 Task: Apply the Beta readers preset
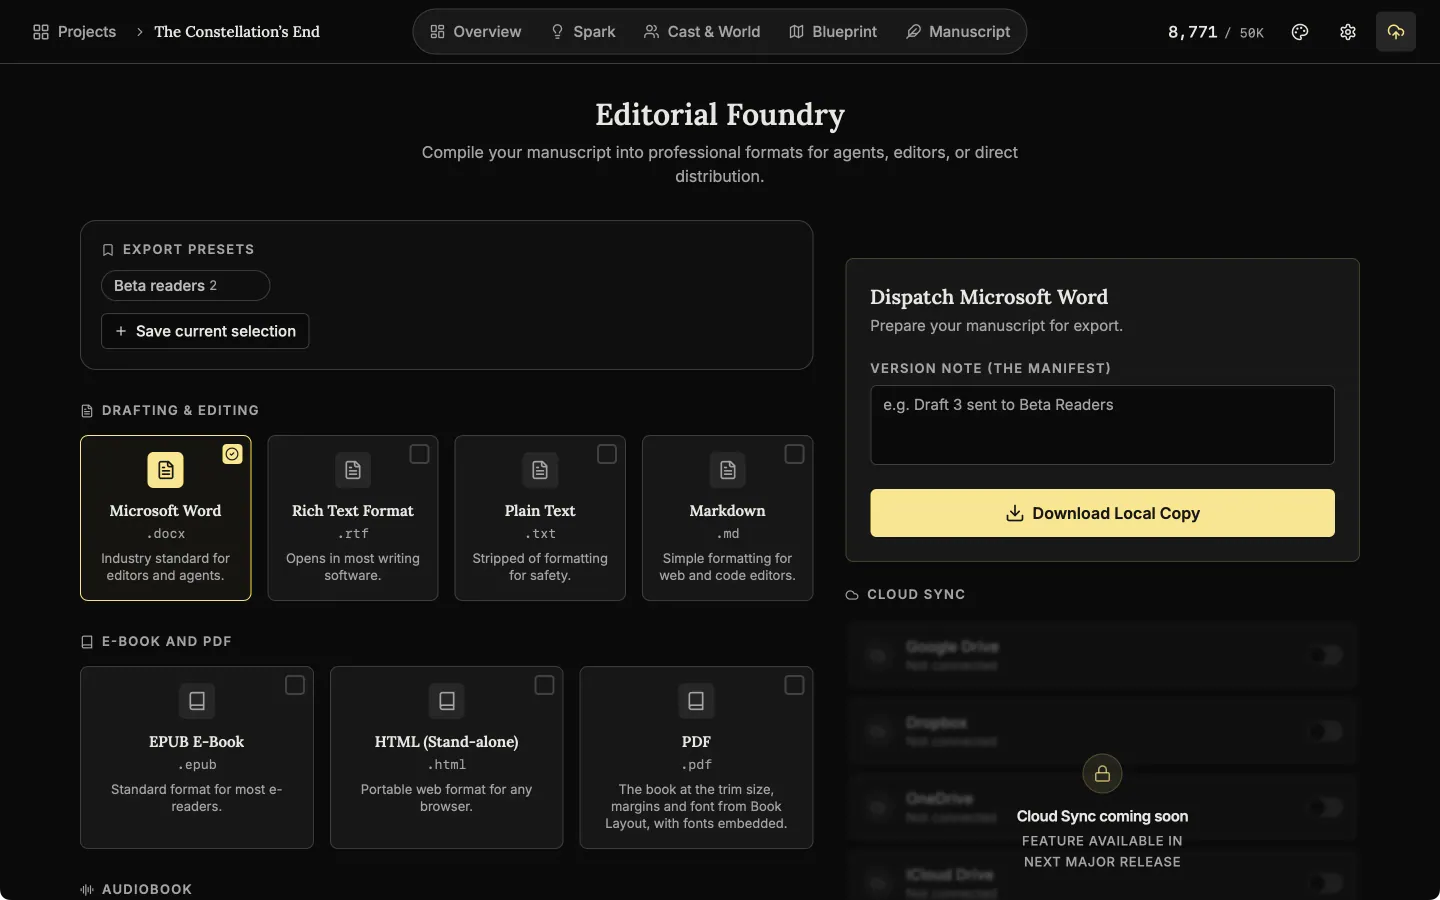point(185,286)
